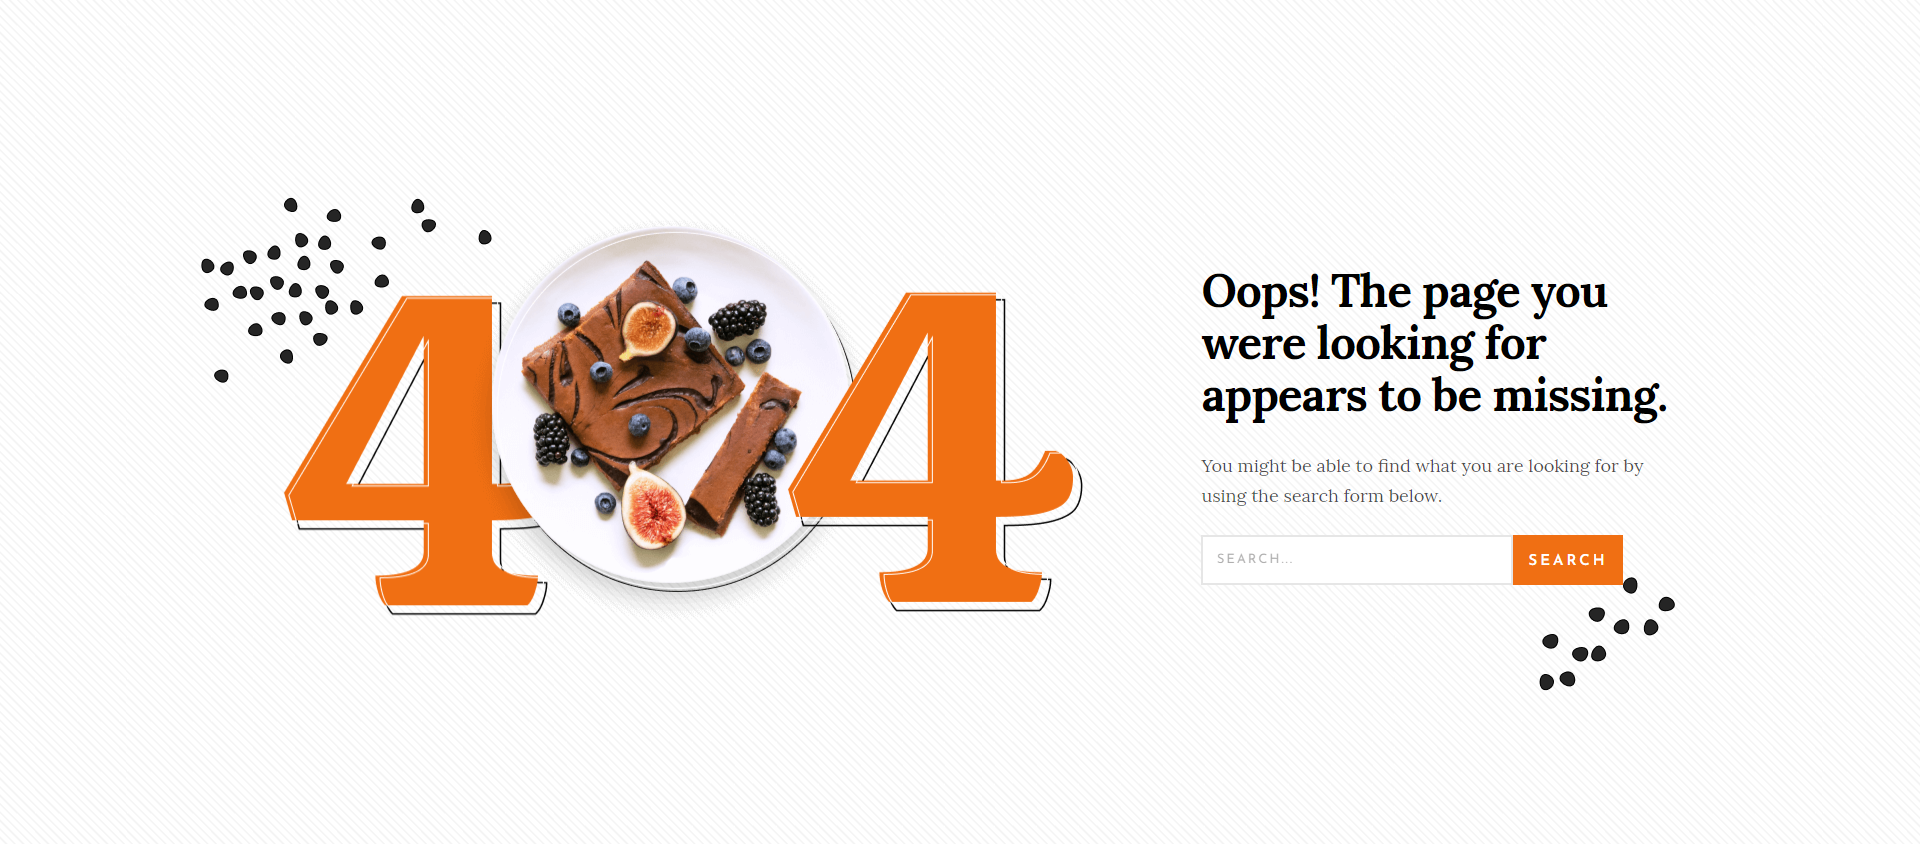Click the paragraph about the search form
The height and width of the screenshot is (844, 1920).
click(x=1422, y=481)
